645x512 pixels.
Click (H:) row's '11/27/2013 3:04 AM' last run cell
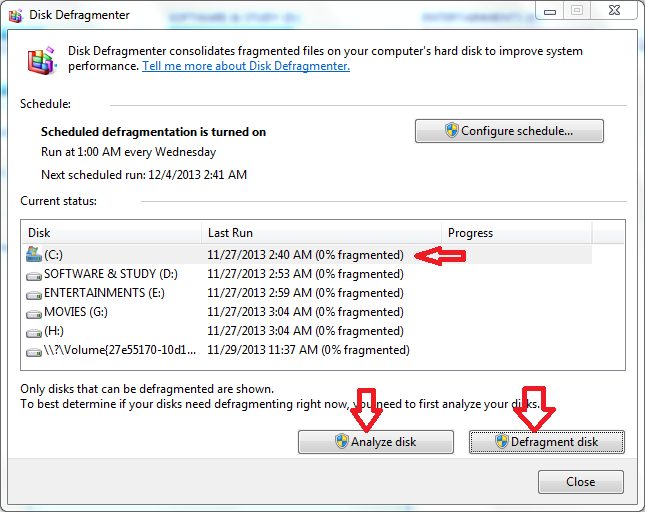(x=305, y=331)
